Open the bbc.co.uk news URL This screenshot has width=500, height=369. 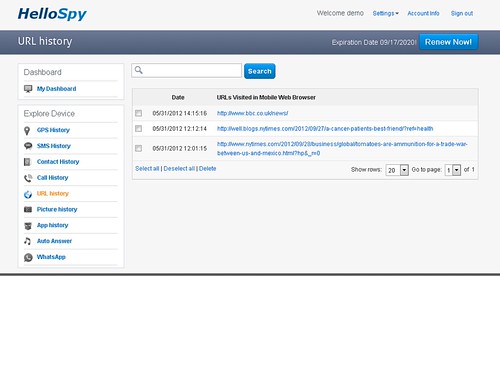(252, 113)
